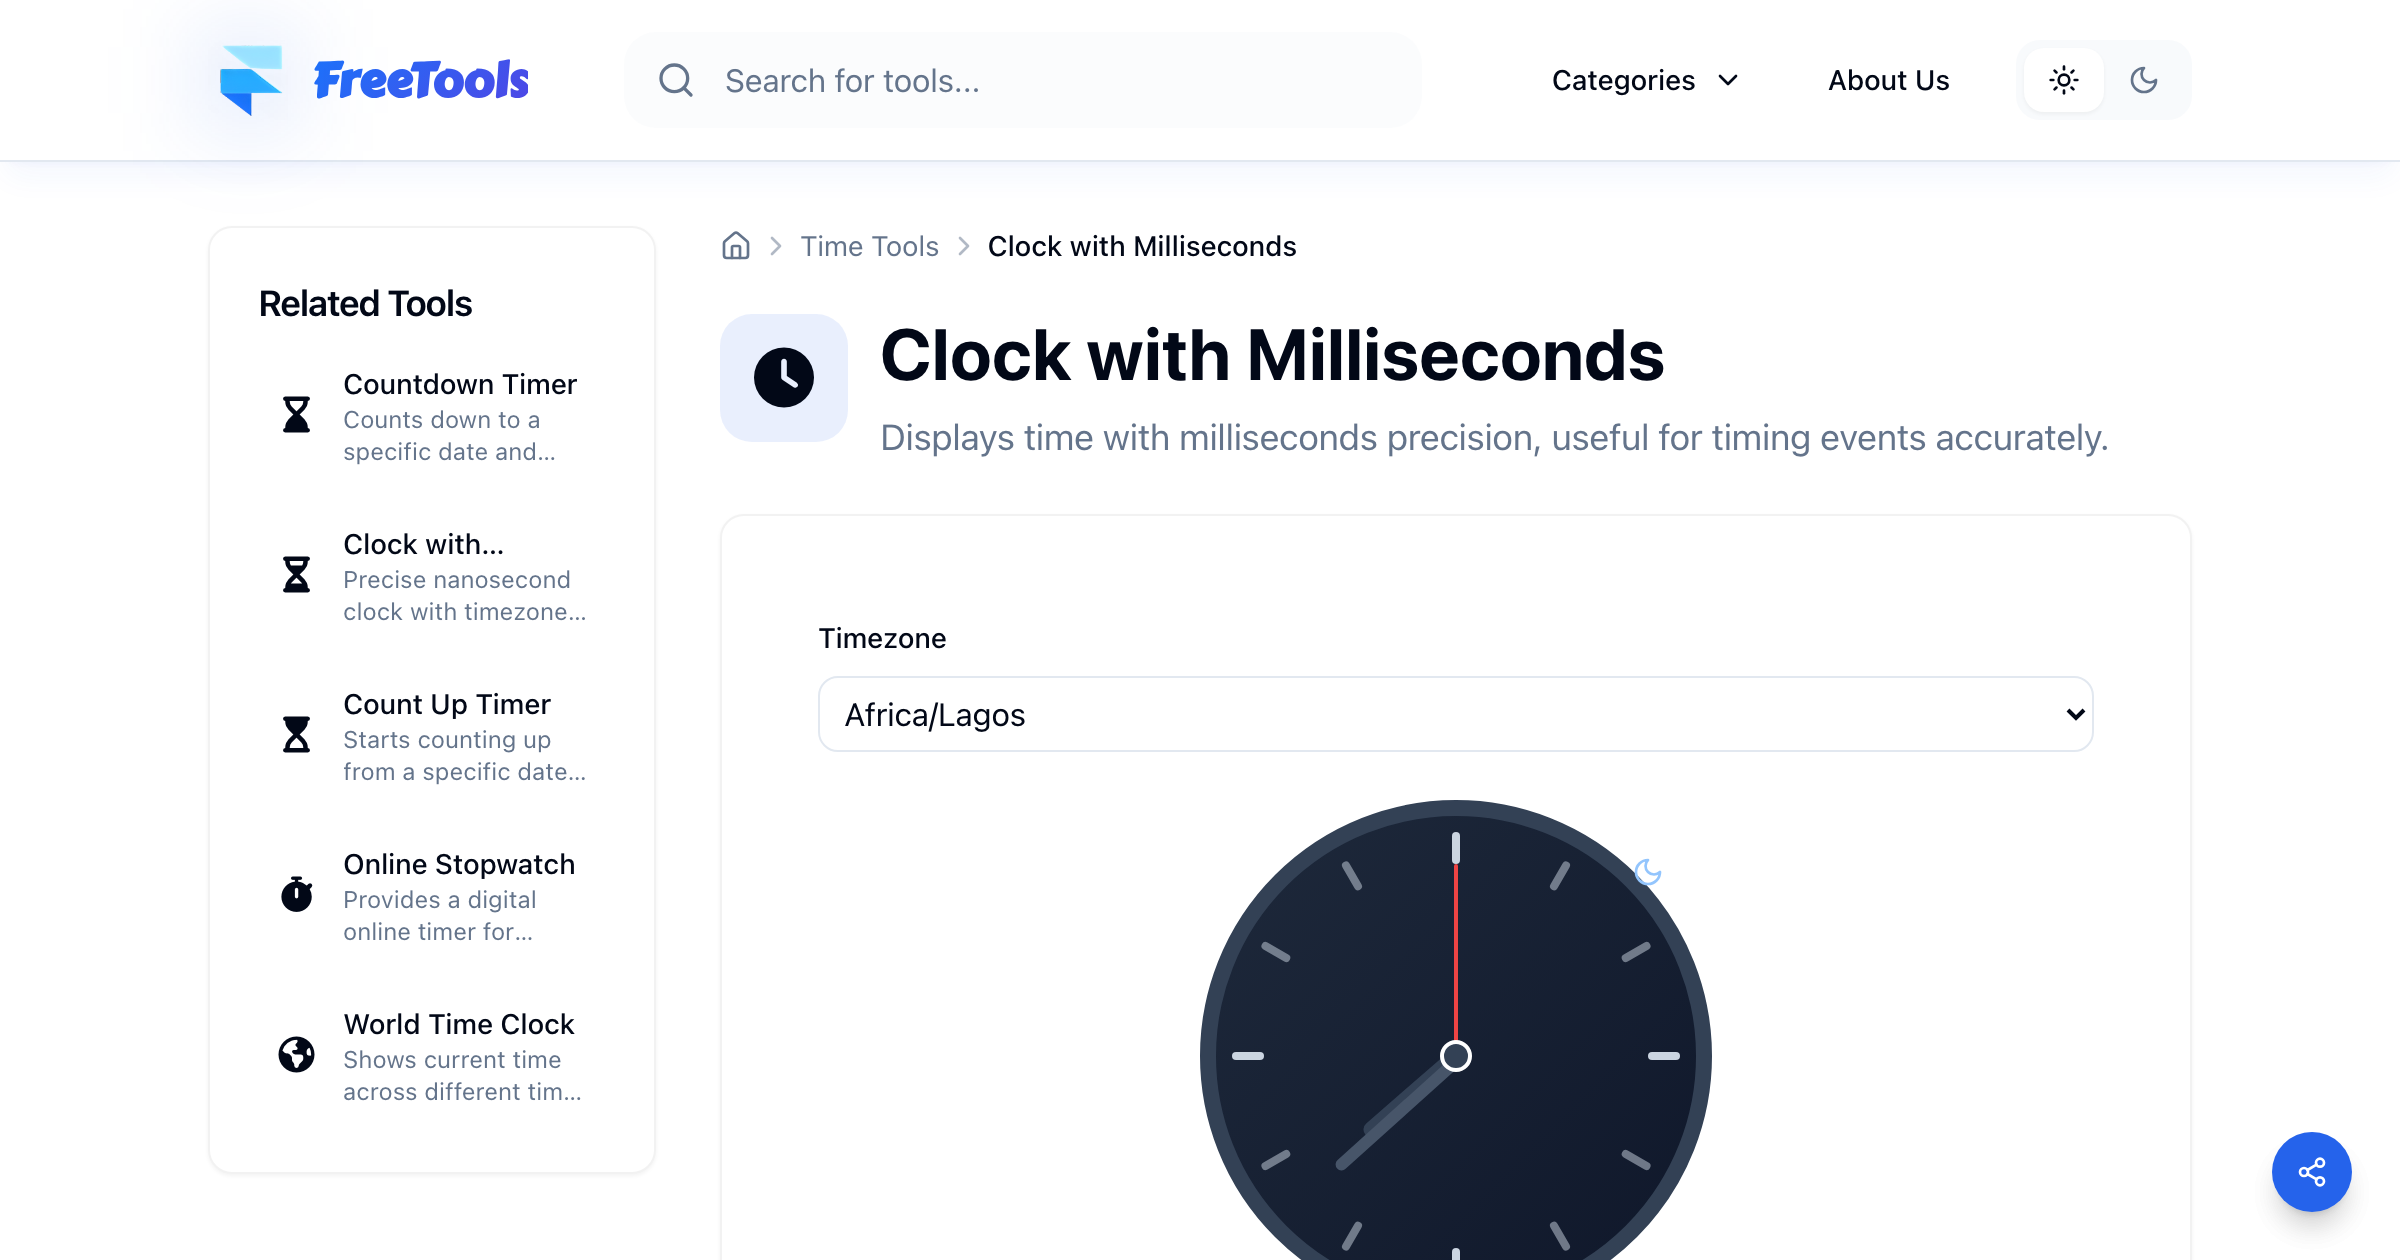The width and height of the screenshot is (2400, 1260).
Task: Click the search magnifier icon
Action: pyautogui.click(x=676, y=80)
